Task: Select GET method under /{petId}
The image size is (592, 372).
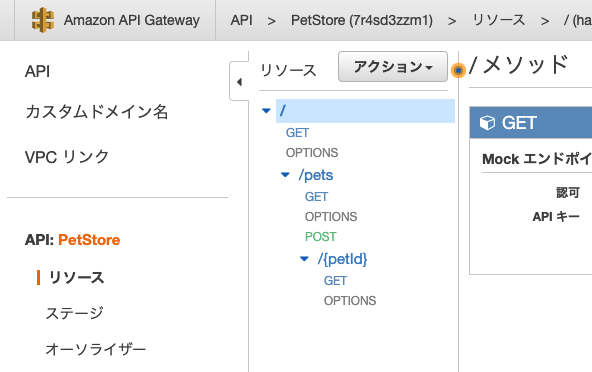Action: [x=335, y=281]
